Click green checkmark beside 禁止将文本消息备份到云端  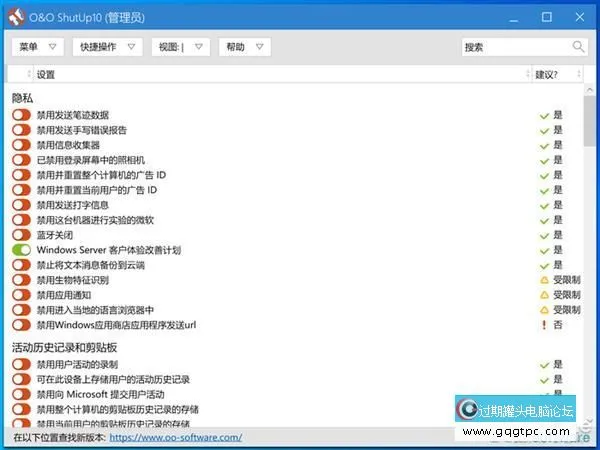[x=544, y=266]
